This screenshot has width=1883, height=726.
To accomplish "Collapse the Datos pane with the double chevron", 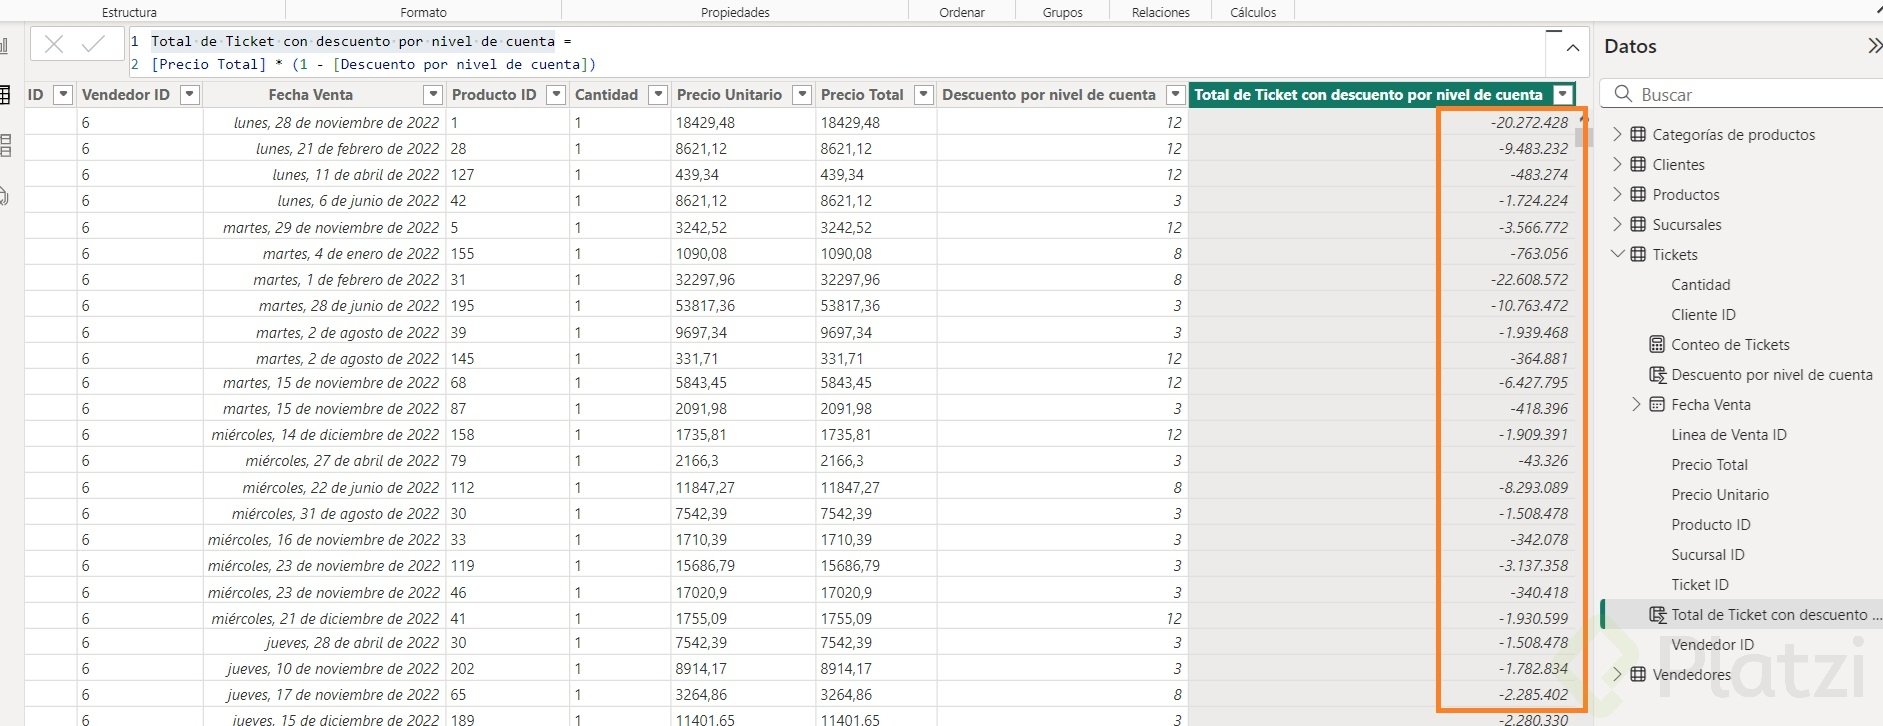I will click(1875, 46).
